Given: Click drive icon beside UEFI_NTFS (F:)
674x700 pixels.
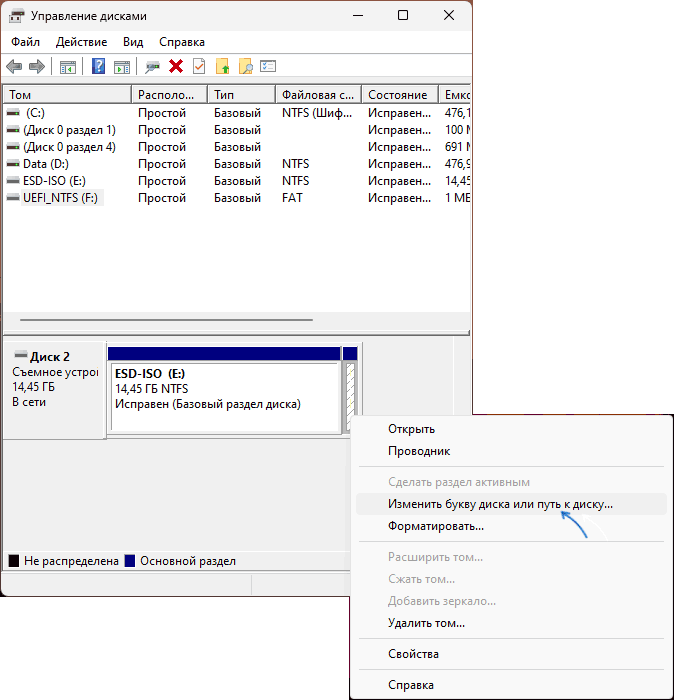Looking at the screenshot, I should [13, 198].
